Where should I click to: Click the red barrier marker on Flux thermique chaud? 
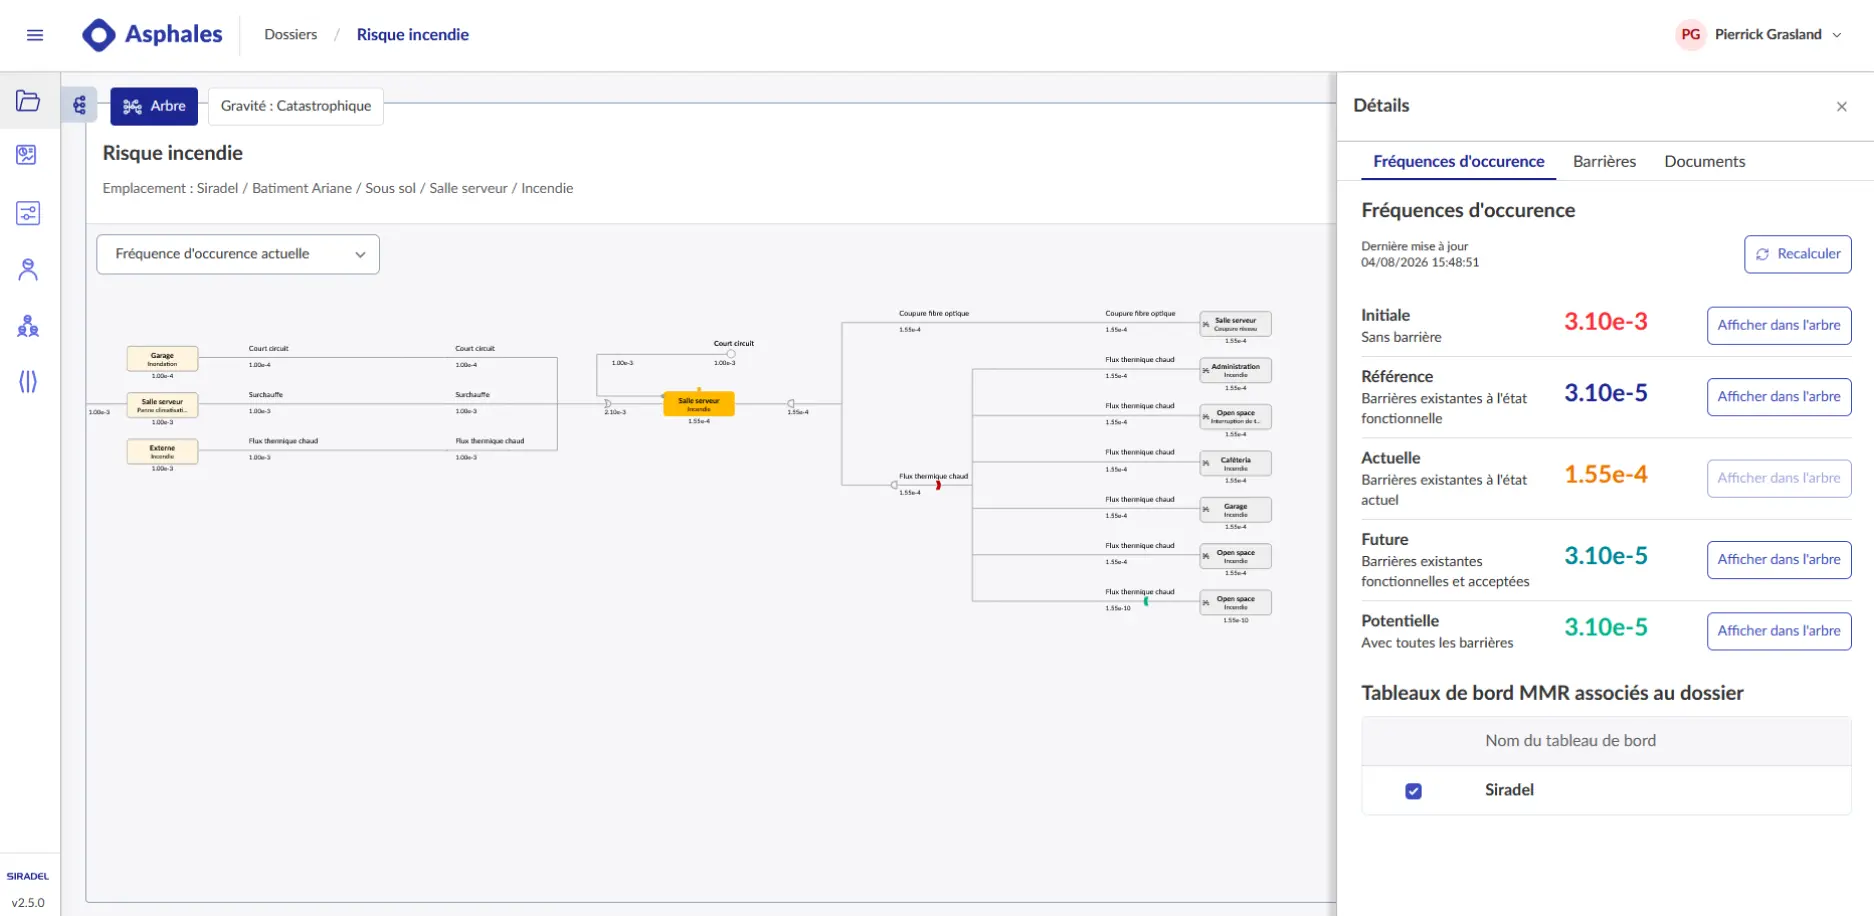click(x=938, y=485)
